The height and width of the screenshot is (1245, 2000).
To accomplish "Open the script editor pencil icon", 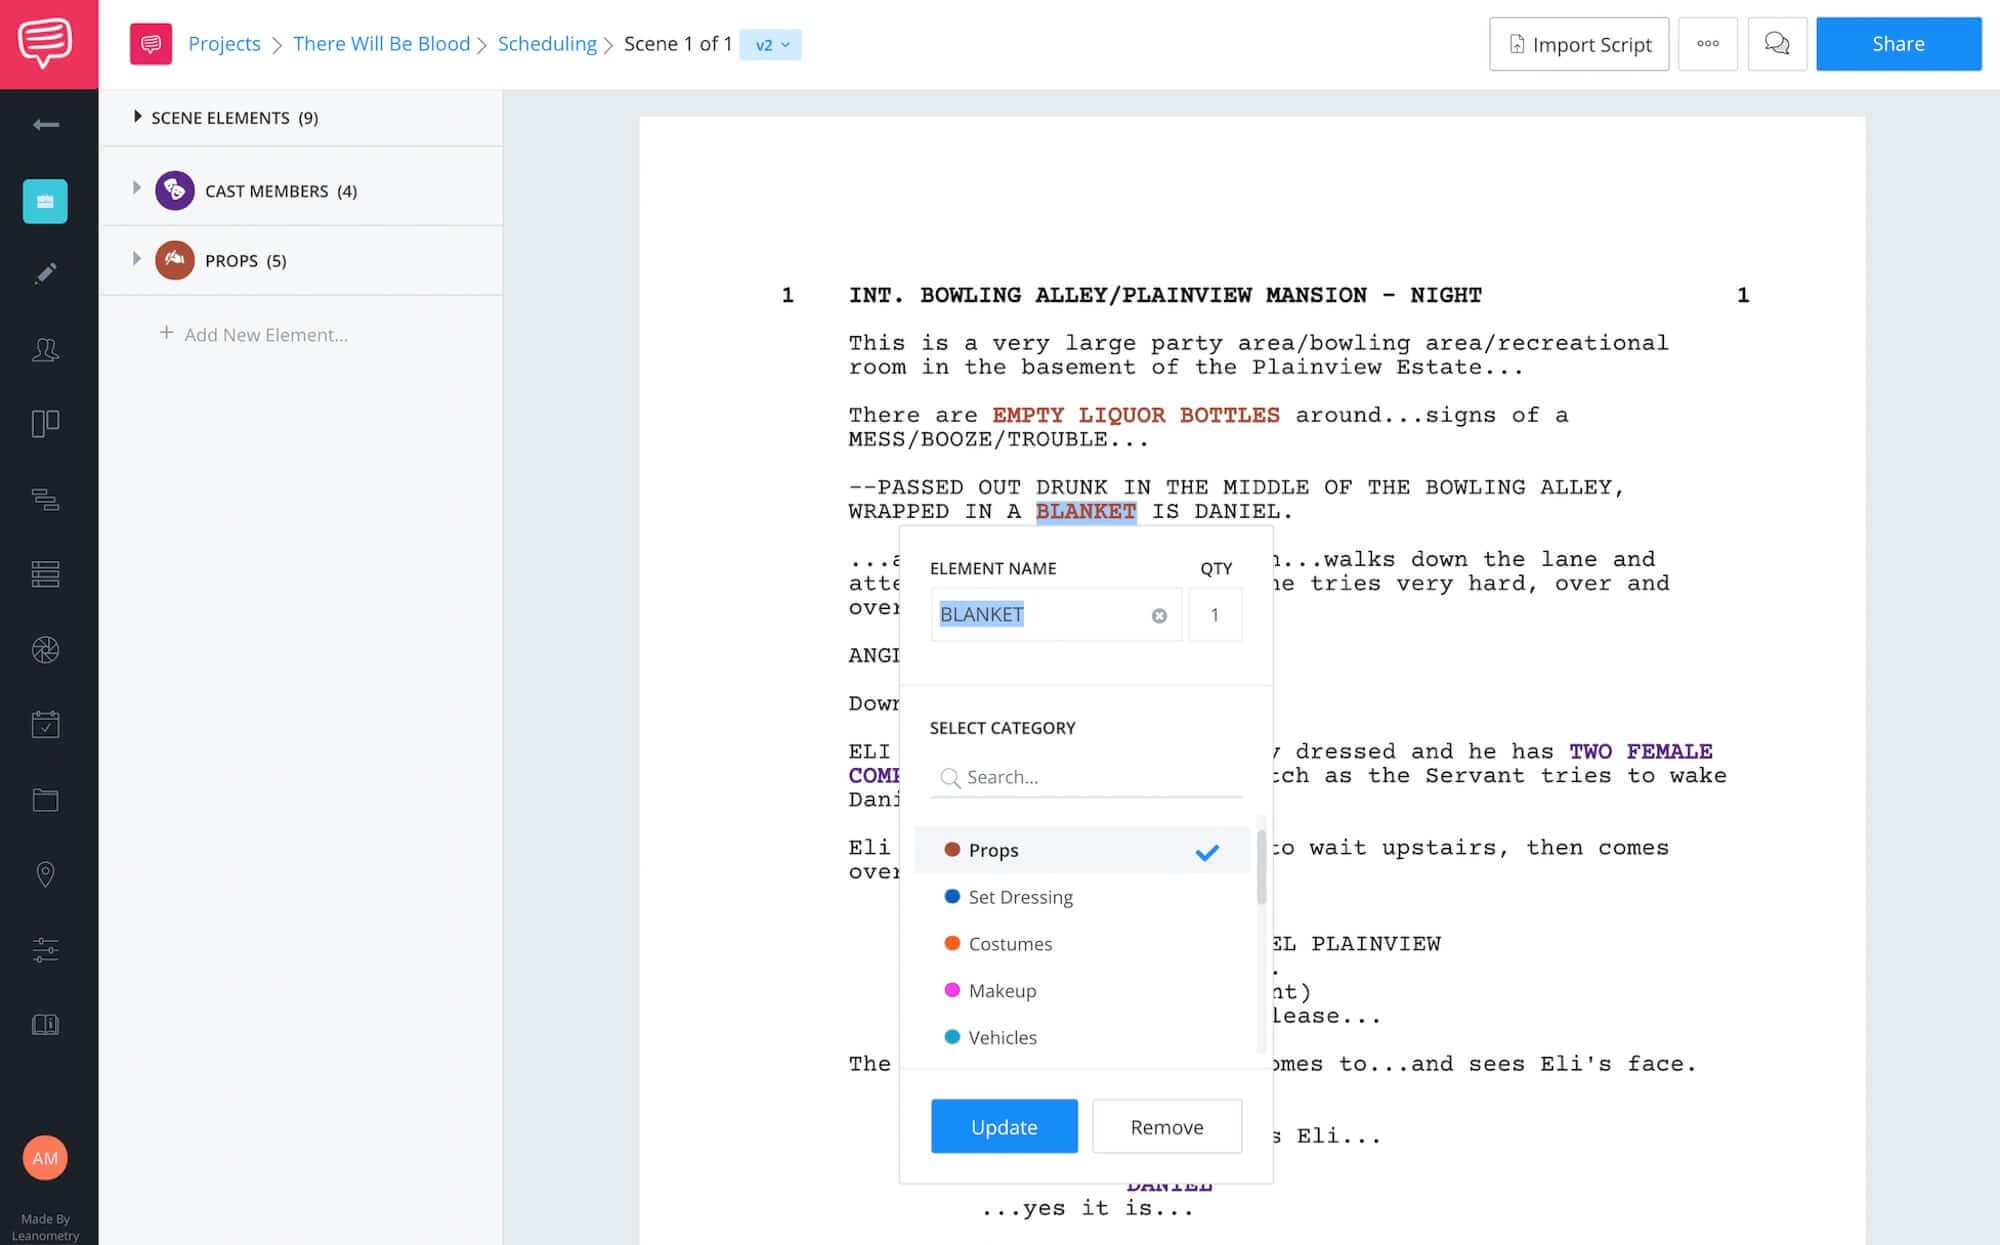I will (x=45, y=273).
